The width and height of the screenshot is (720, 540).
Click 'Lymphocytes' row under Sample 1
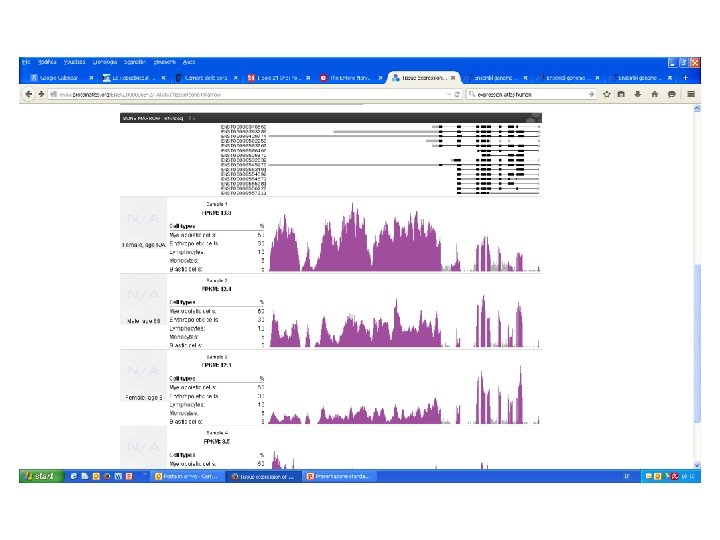217,252
